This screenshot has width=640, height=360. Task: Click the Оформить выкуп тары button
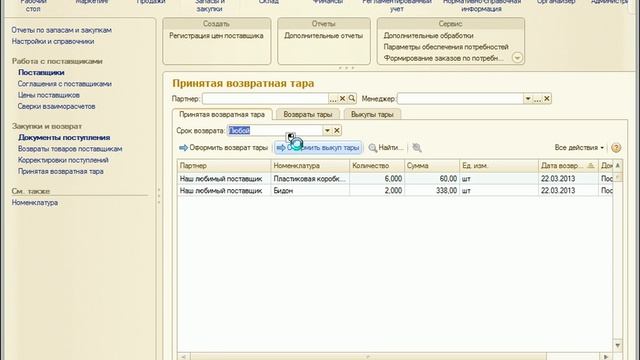(x=318, y=148)
